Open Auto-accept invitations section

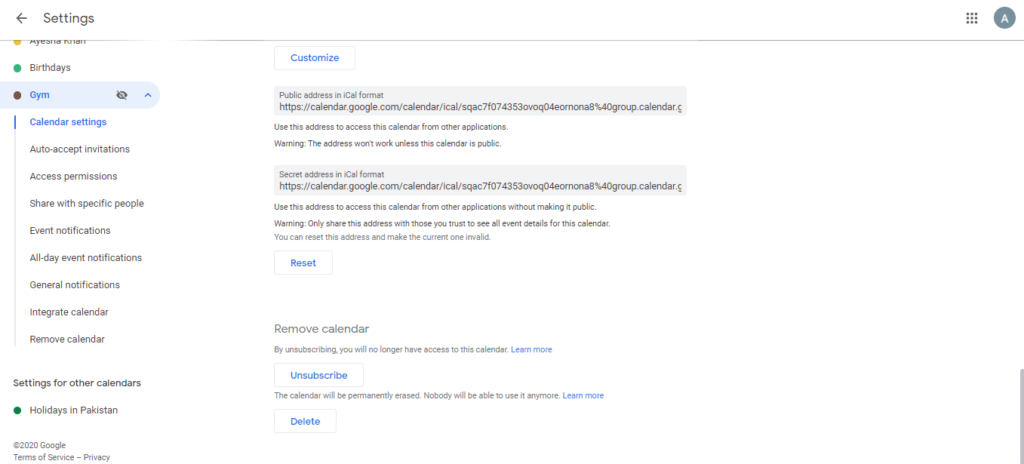80,149
